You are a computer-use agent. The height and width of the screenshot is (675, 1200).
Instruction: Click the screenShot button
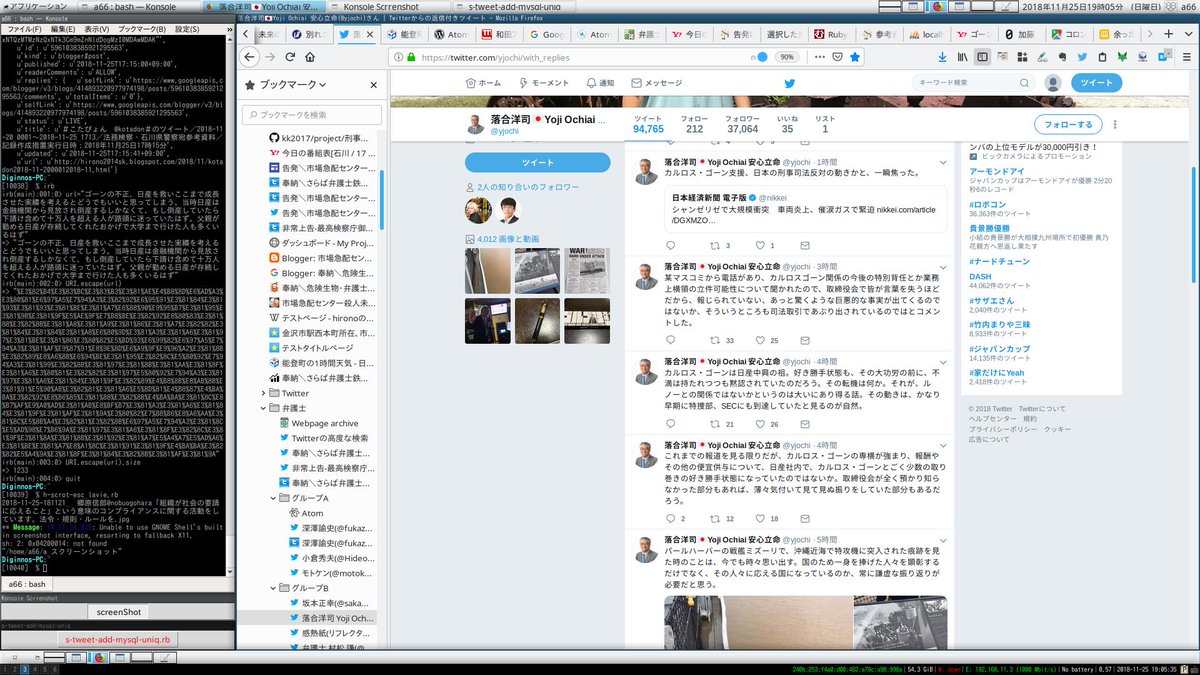pyautogui.click(x=118, y=612)
